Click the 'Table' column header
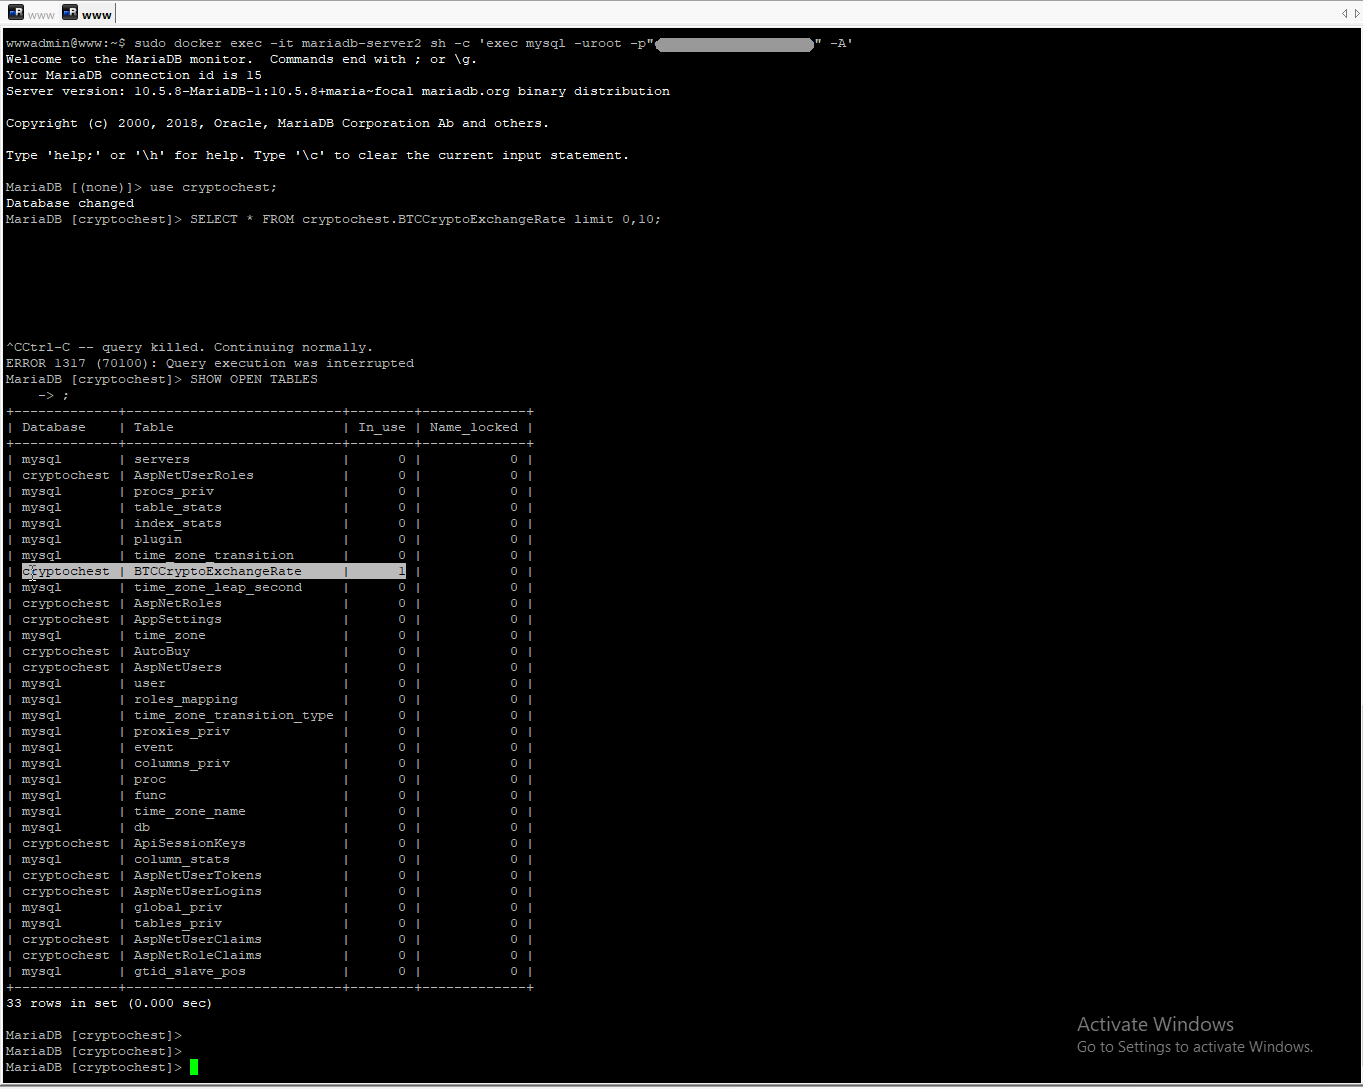 [x=154, y=427]
